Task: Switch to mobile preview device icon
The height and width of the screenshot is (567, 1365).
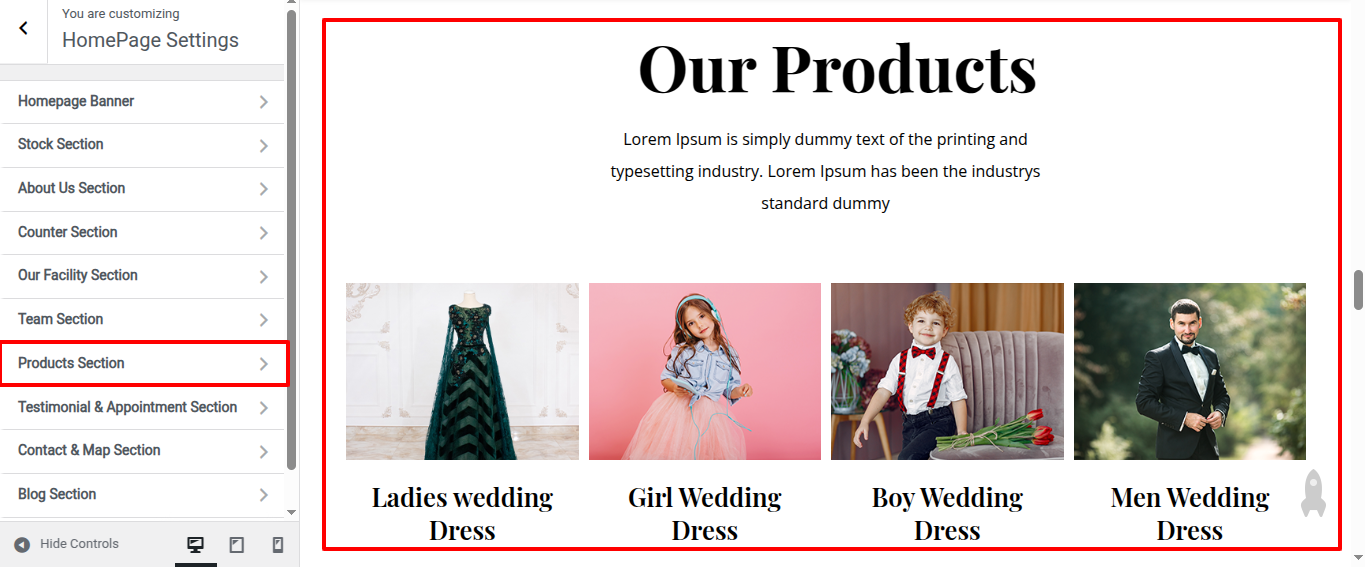Action: pos(278,545)
